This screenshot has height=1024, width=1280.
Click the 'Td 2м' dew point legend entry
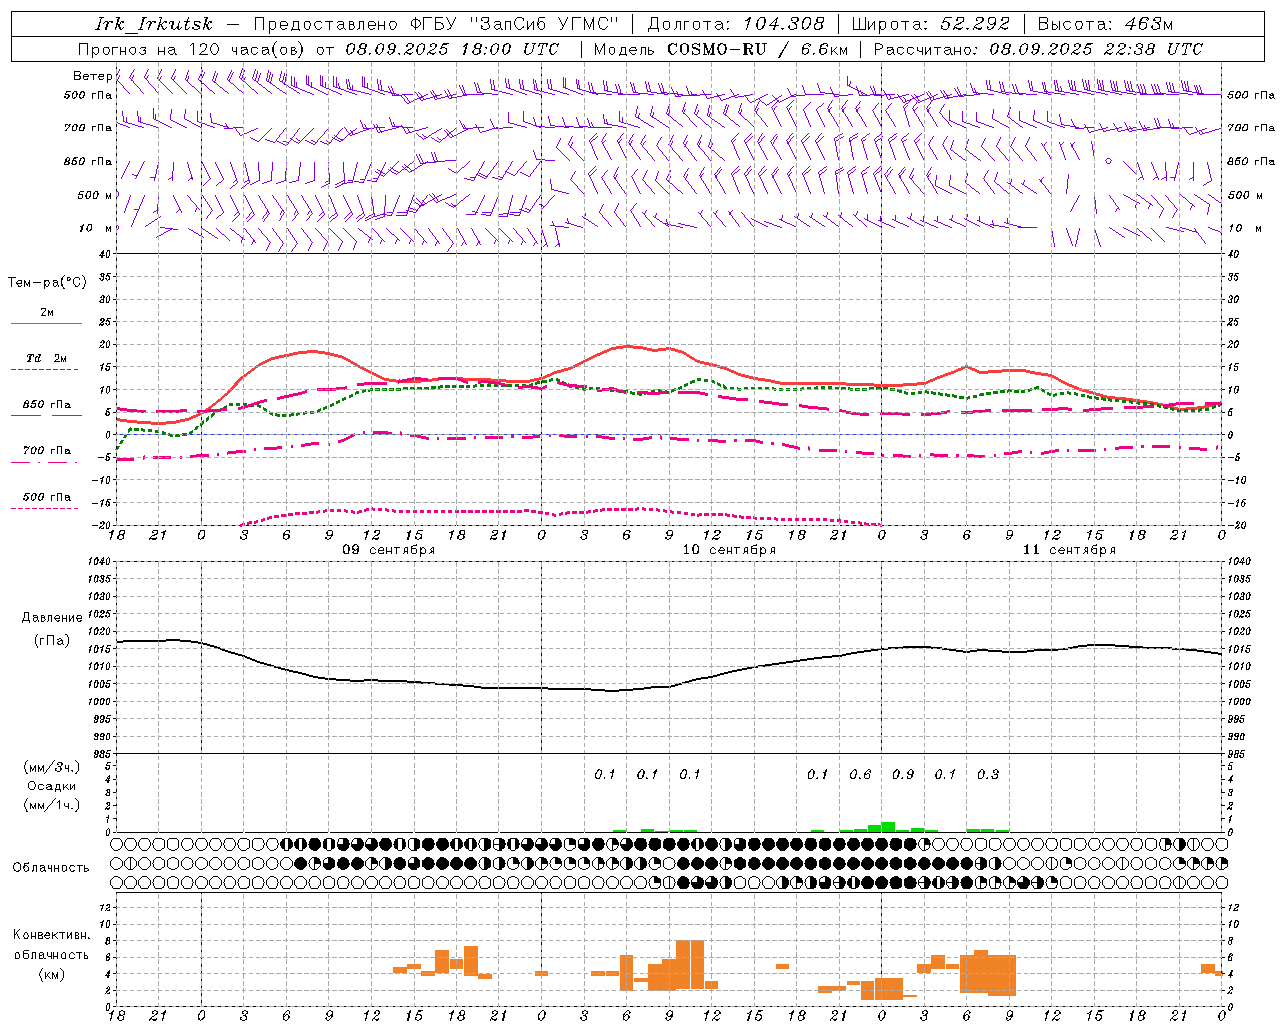[x=47, y=358]
